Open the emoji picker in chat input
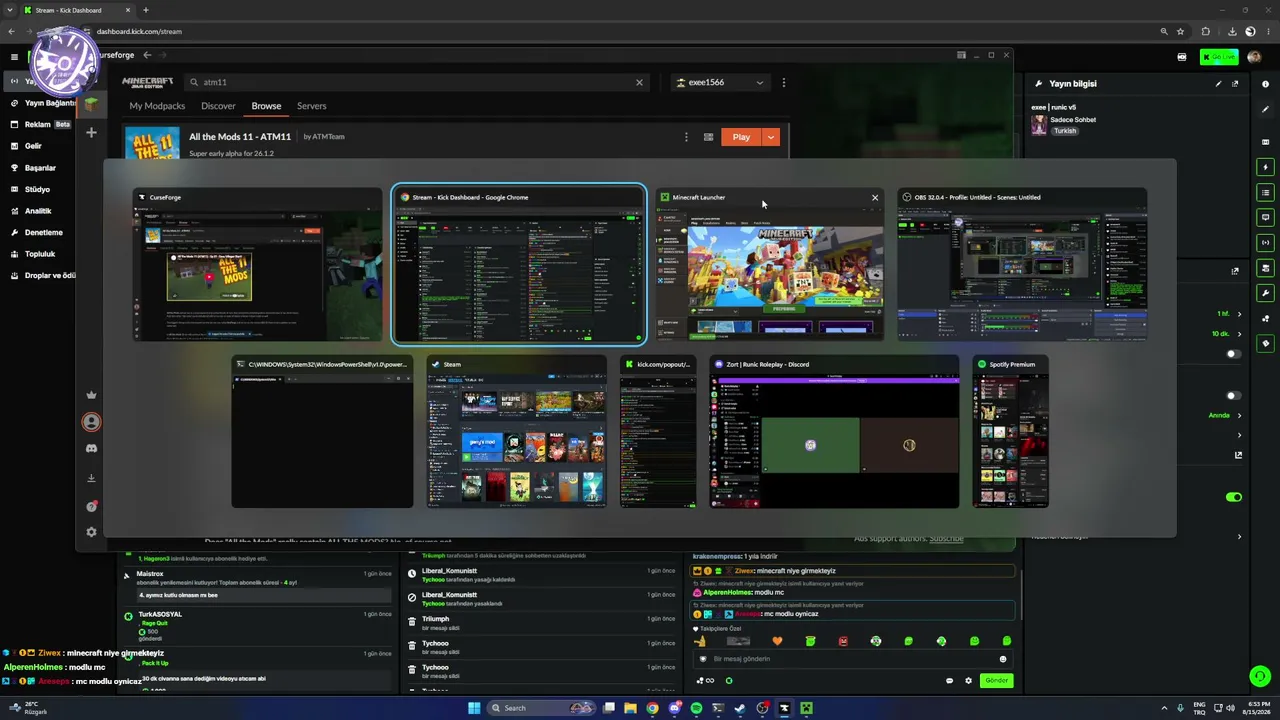 click(x=1003, y=659)
